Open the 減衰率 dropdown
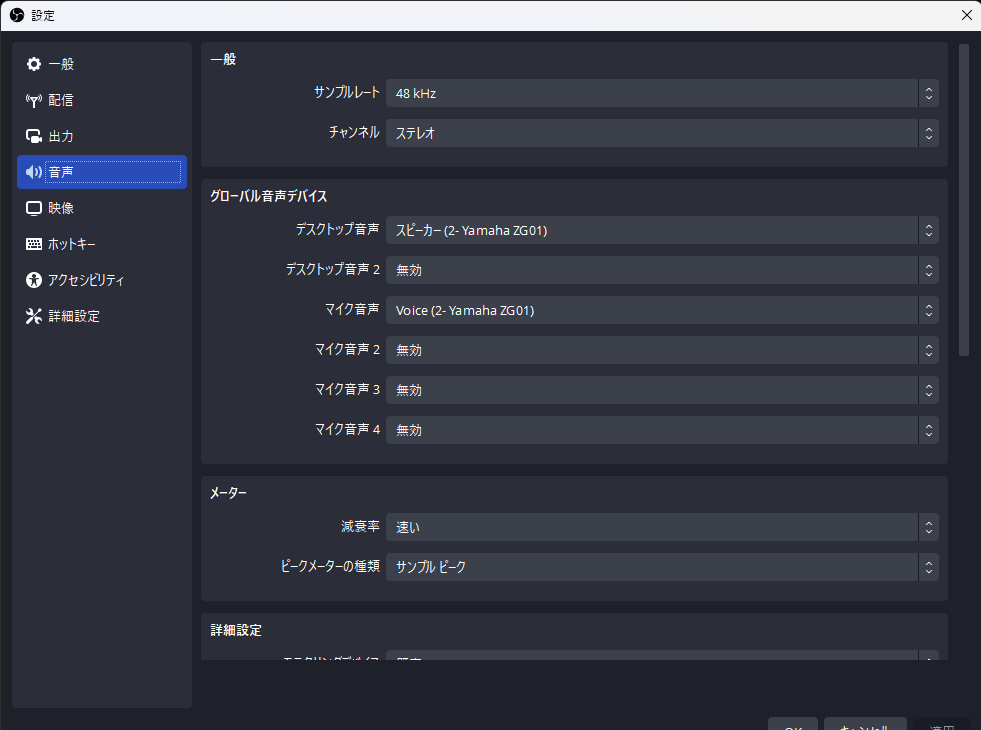The height and width of the screenshot is (730, 981). tap(661, 527)
